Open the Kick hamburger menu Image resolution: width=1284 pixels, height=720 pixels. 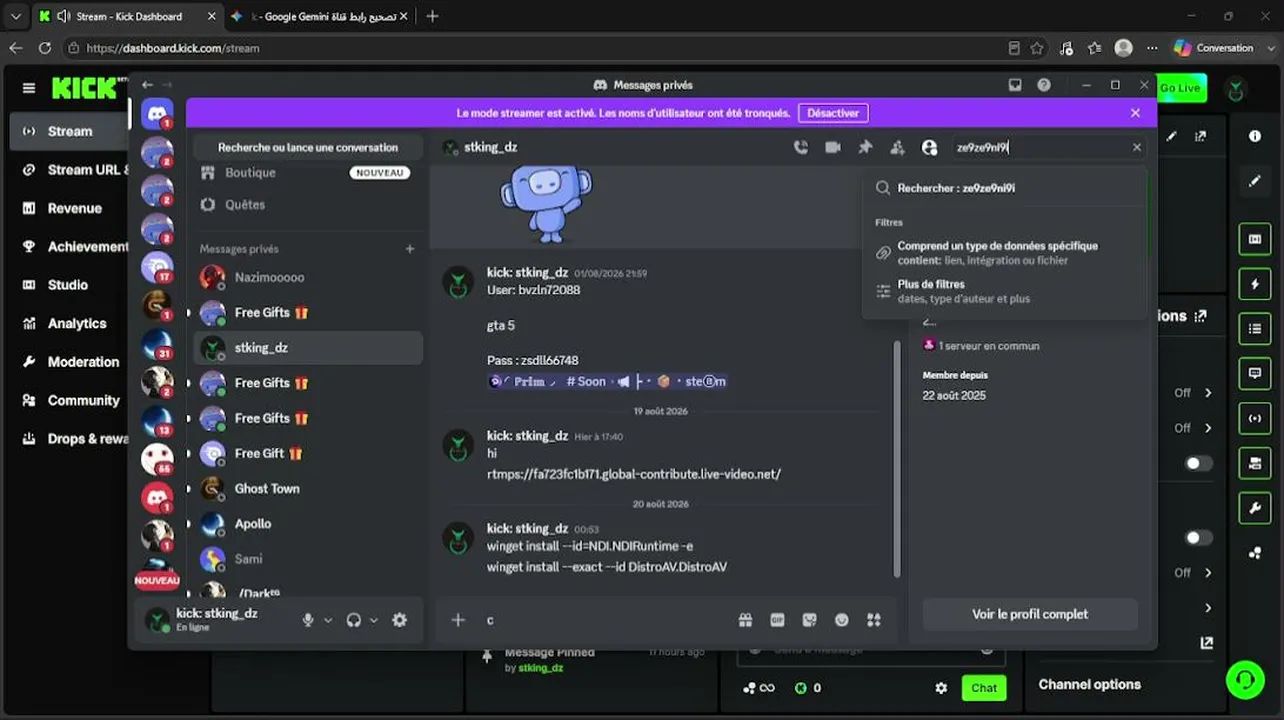(28, 88)
